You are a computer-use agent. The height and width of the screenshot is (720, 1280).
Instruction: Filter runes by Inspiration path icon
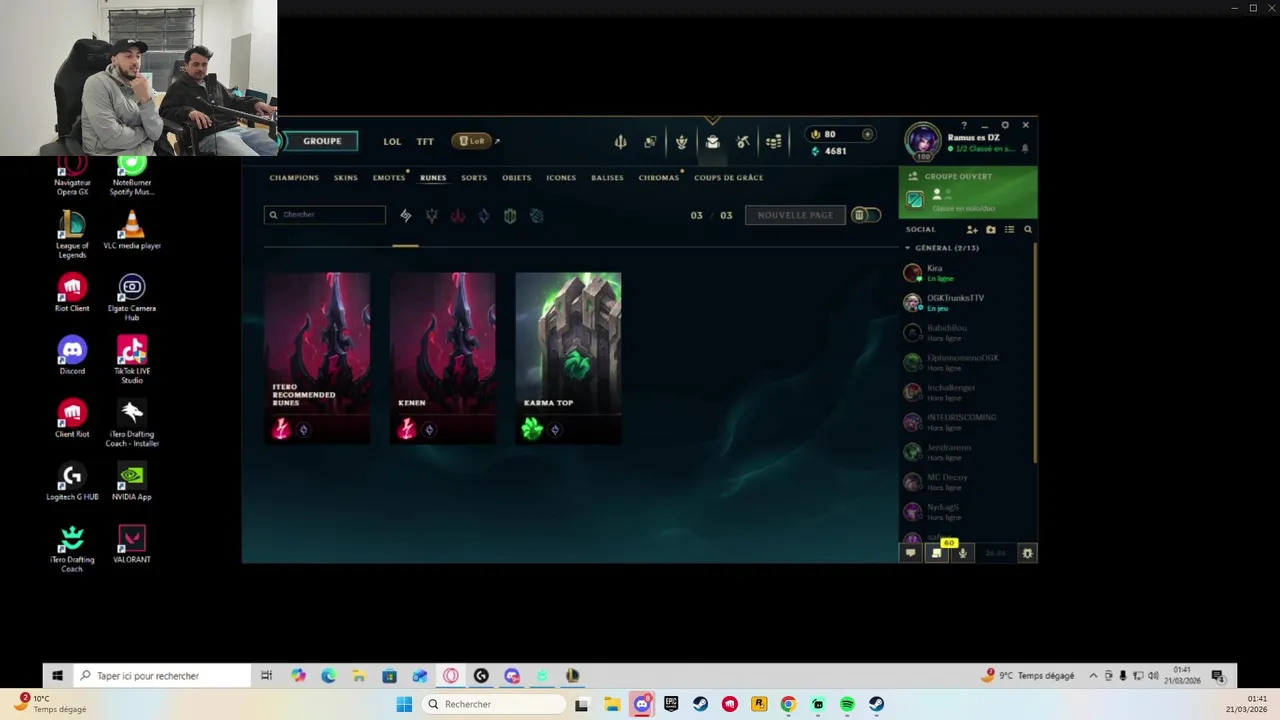[536, 215]
